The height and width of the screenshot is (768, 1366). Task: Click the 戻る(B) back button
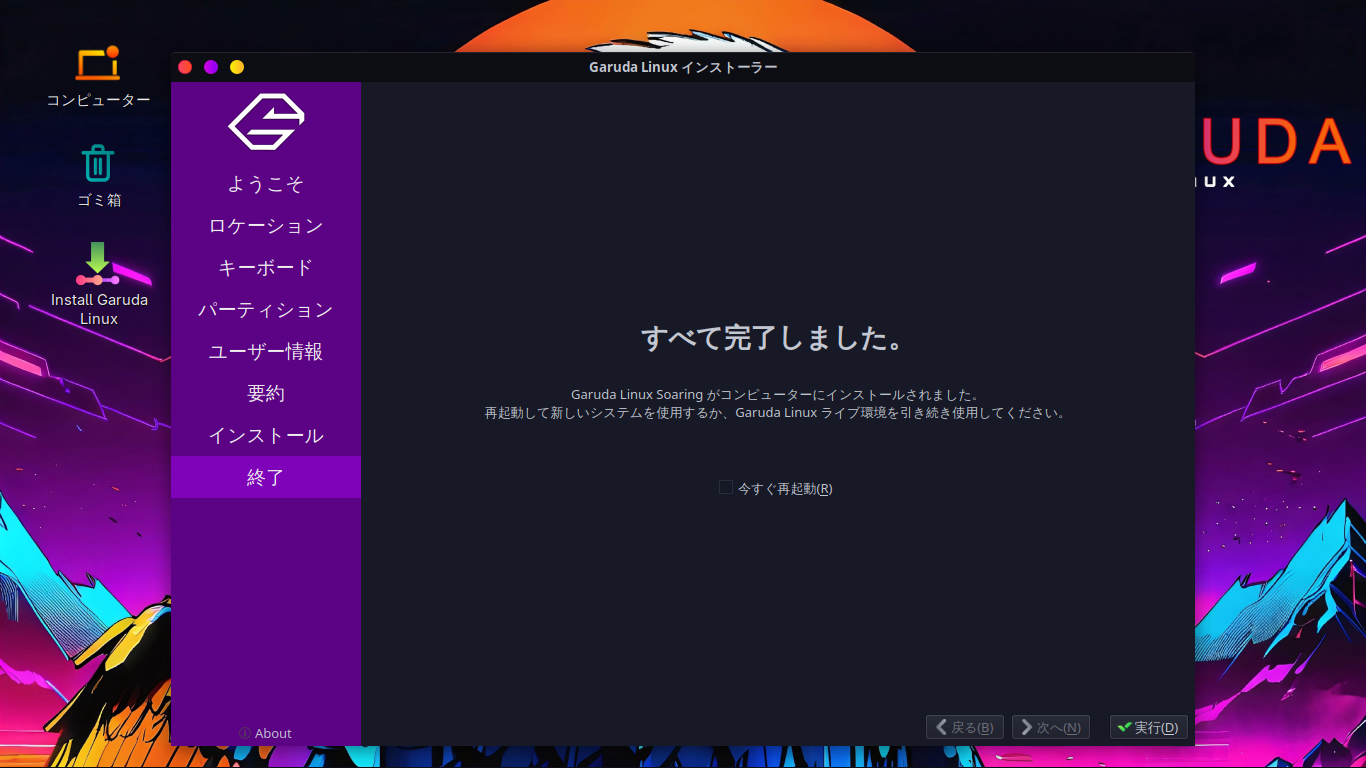pyautogui.click(x=964, y=727)
